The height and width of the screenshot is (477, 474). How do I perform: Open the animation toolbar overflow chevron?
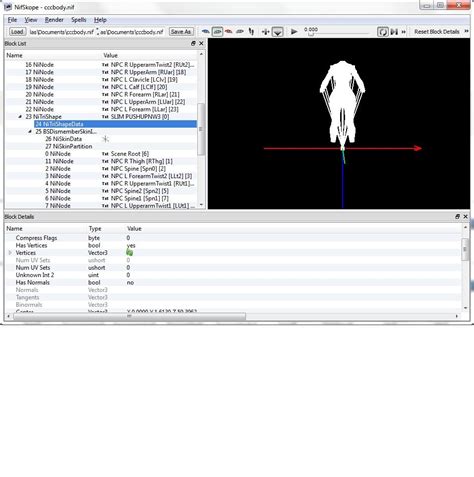tap(404, 32)
